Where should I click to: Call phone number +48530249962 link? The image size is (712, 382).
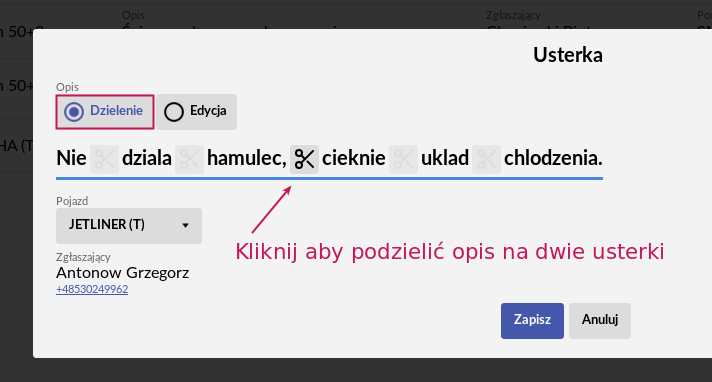[x=92, y=289]
